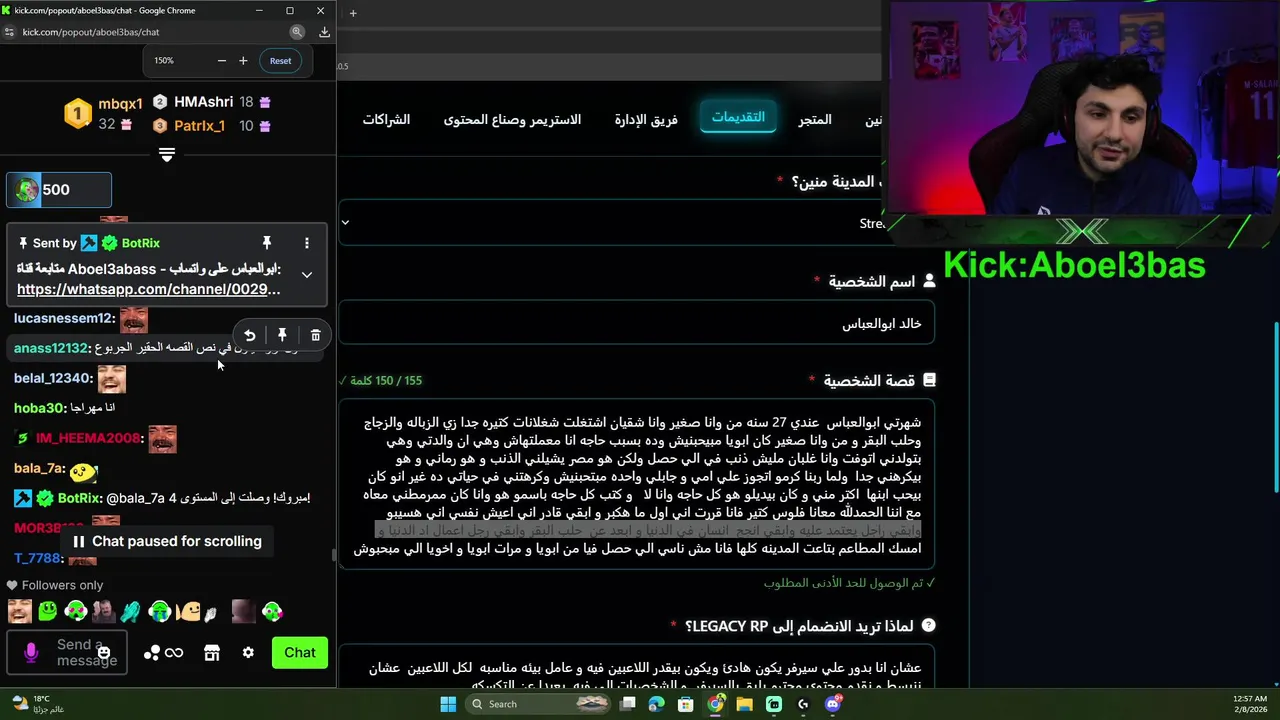Viewport: 1280px width, 720px height.
Task: Open File Explorer from taskbar
Action: (744, 704)
